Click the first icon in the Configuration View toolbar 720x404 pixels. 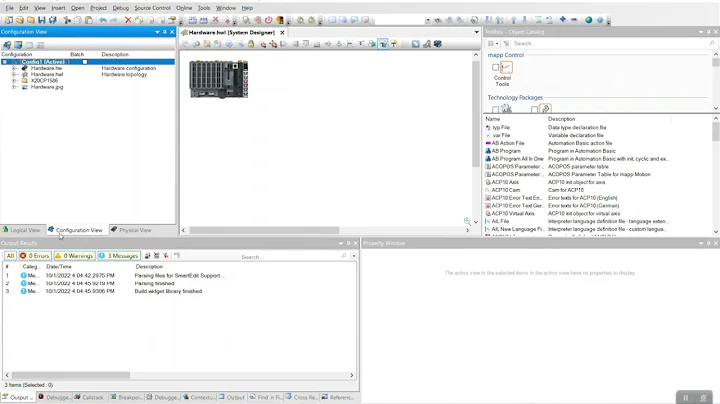7,45
